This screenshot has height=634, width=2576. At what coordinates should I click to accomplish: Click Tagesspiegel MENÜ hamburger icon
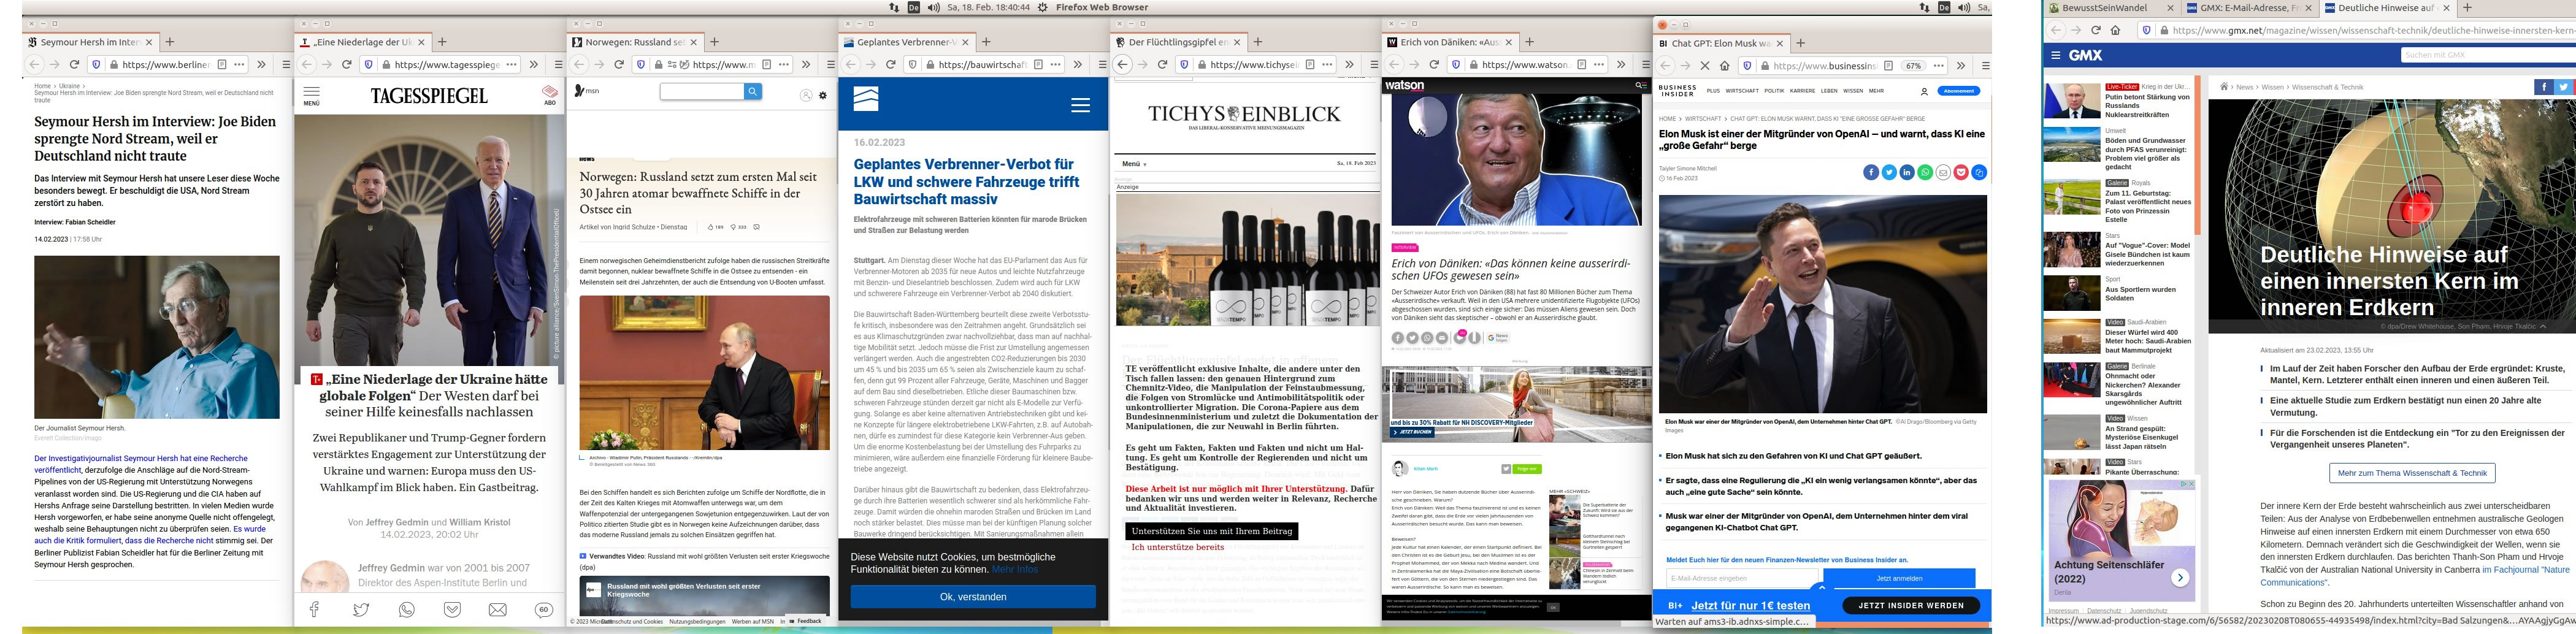click(x=312, y=95)
